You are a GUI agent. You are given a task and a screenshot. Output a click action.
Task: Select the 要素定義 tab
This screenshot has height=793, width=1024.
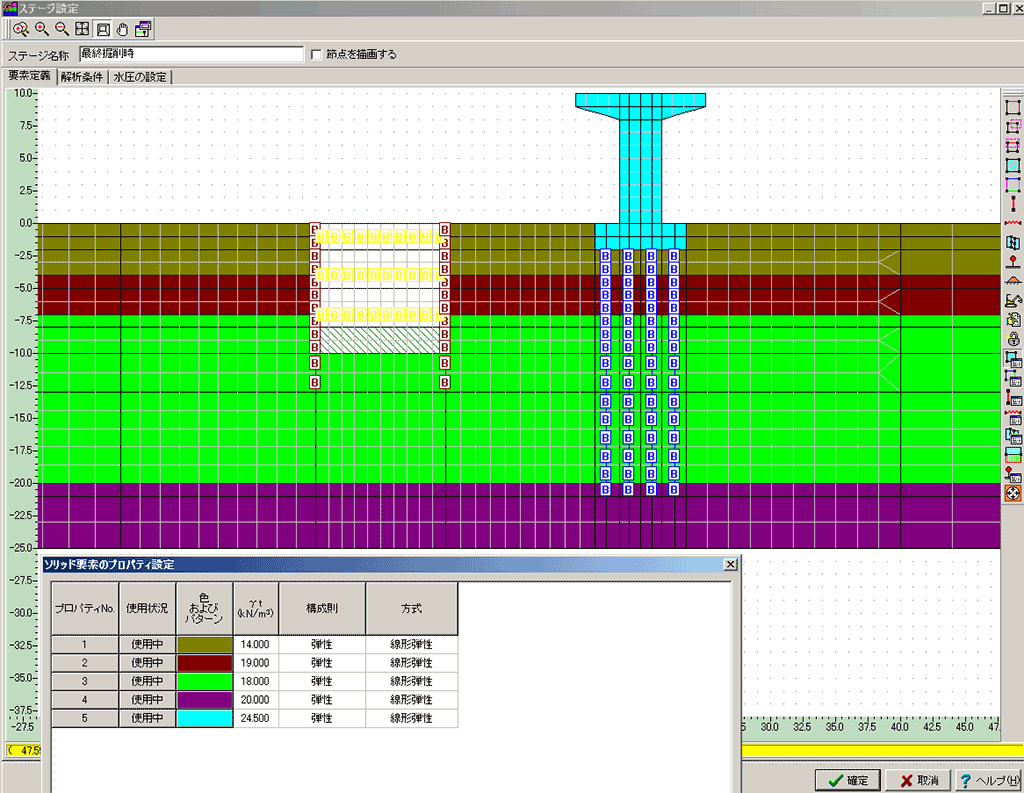click(28, 76)
